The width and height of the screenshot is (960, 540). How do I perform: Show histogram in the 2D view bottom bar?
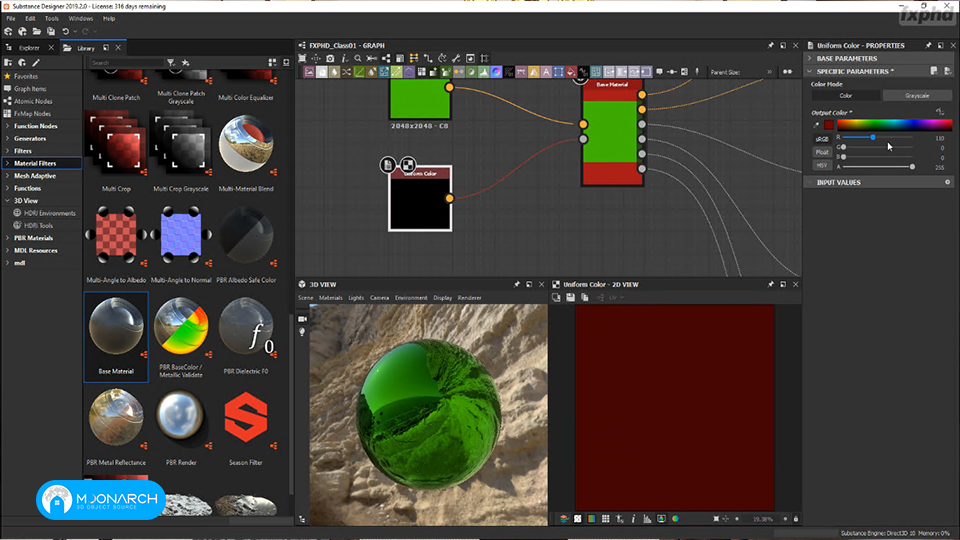point(647,519)
